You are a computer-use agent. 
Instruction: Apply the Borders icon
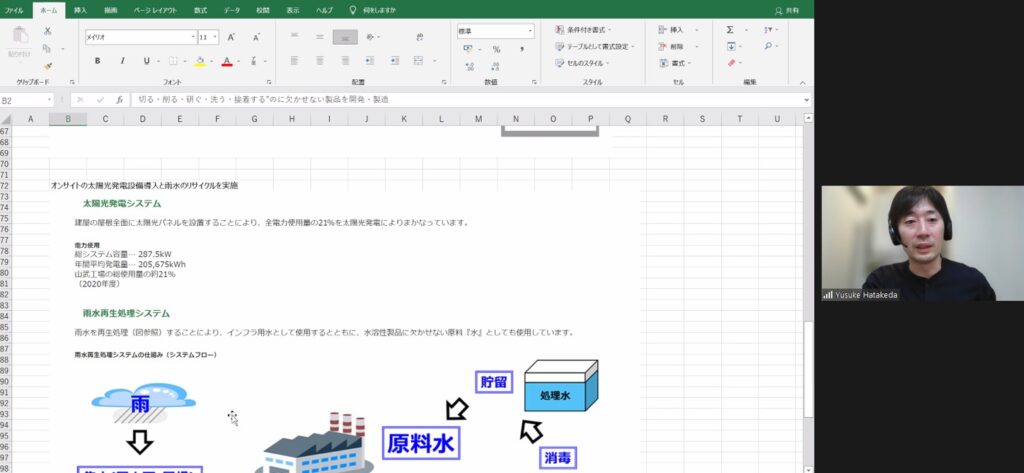173,61
